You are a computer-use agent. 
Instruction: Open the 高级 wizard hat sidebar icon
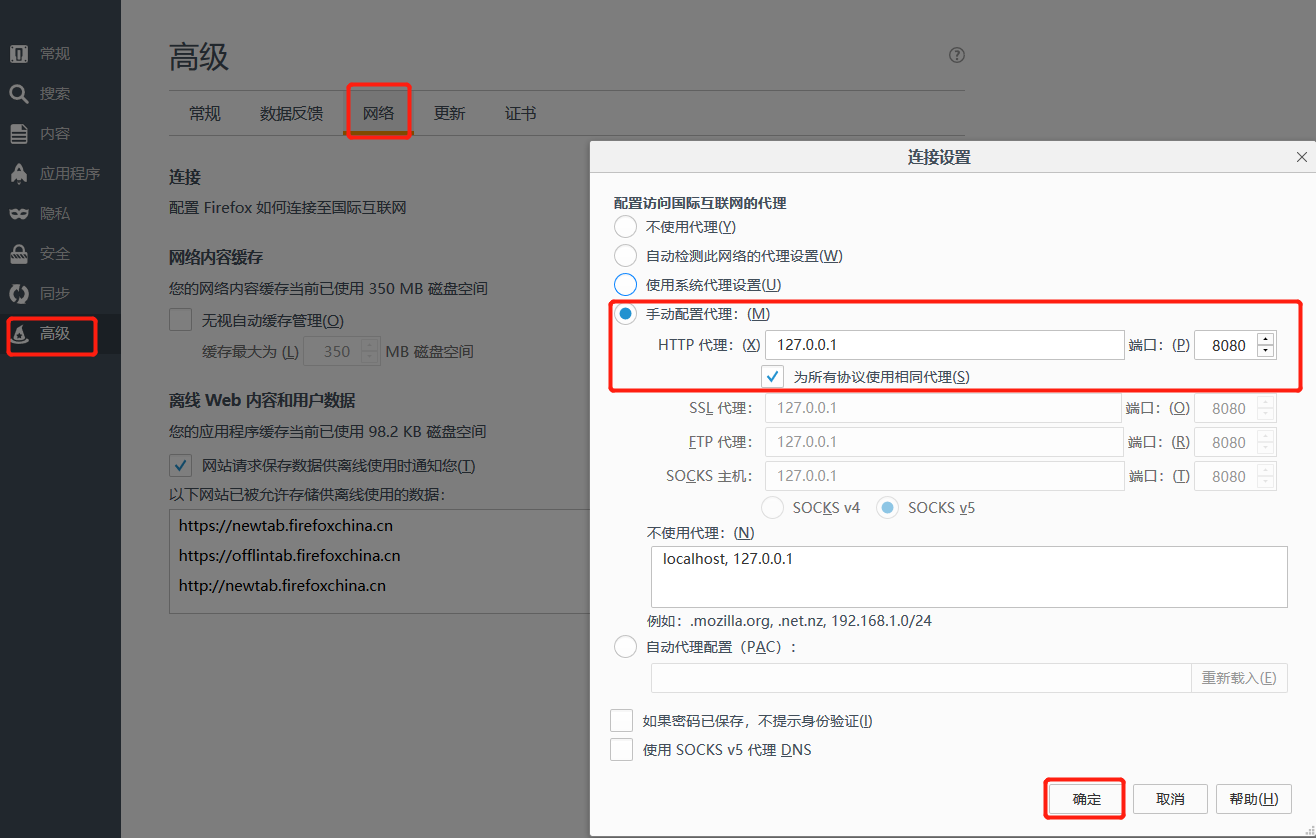pos(18,334)
